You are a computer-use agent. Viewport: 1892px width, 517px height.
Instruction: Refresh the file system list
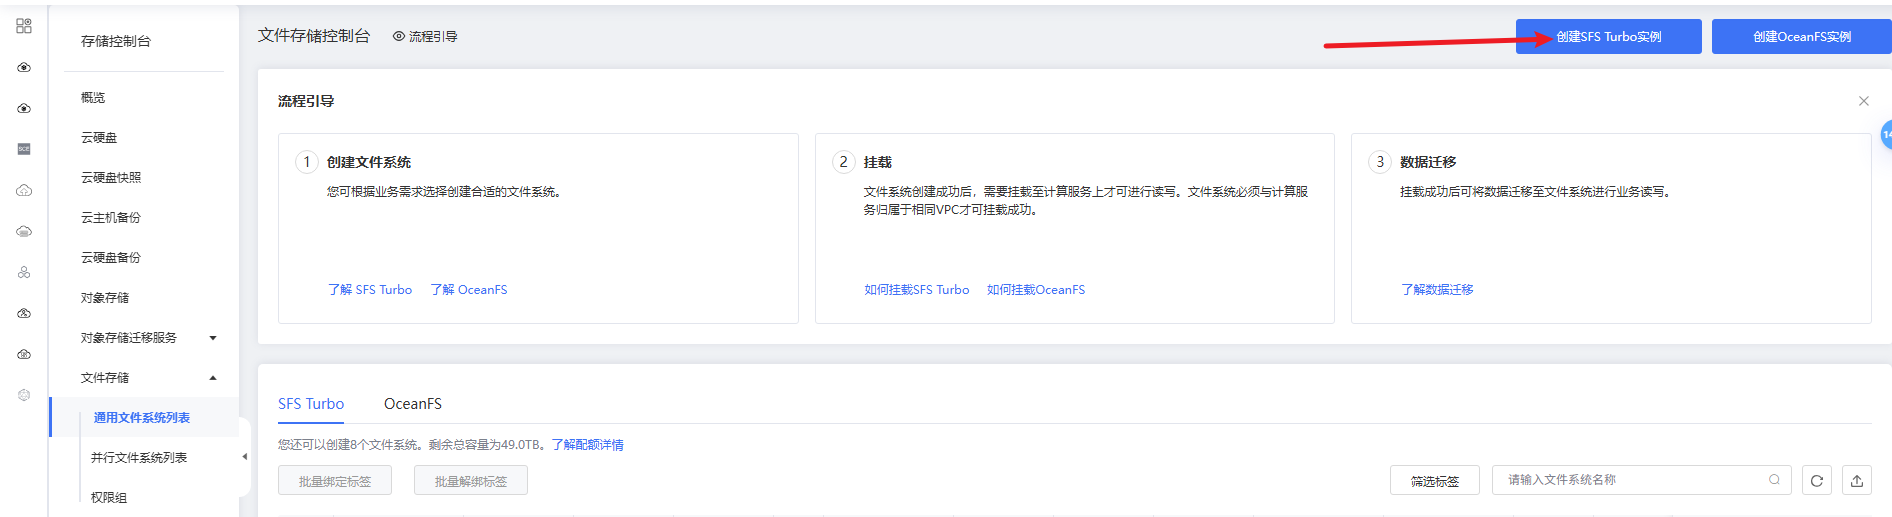pos(1817,481)
